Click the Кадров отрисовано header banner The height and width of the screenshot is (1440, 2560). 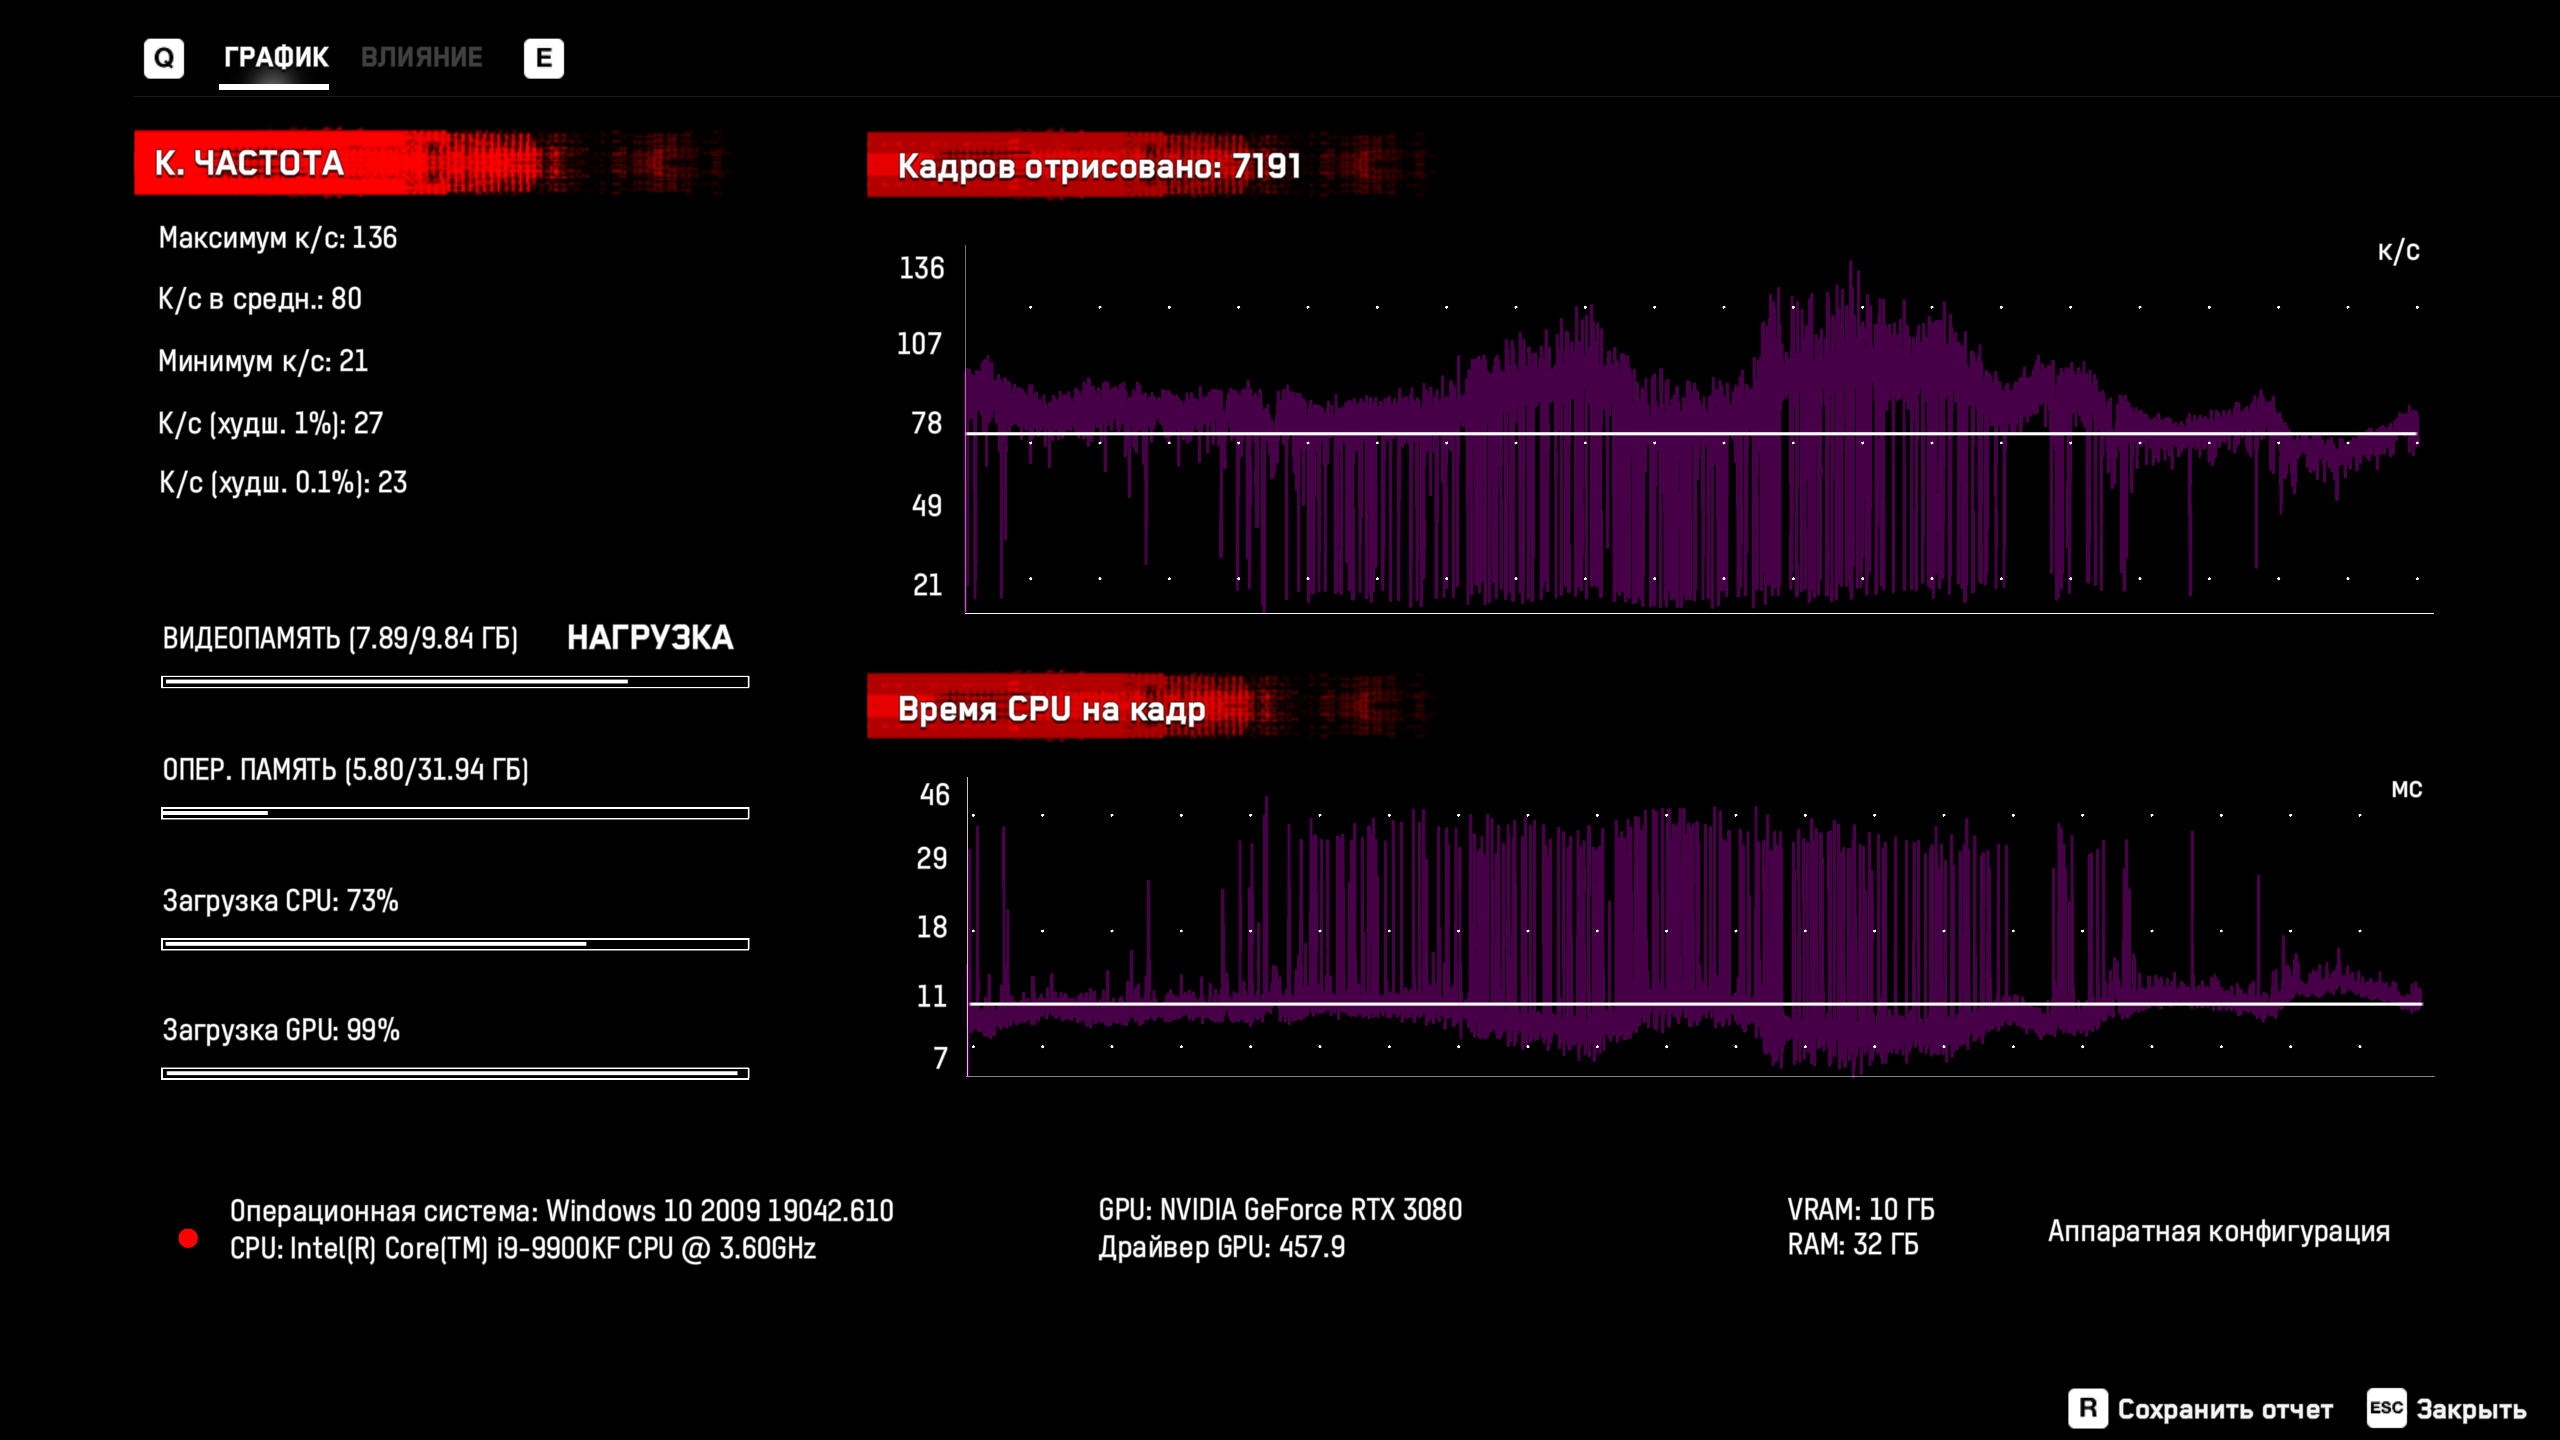pyautogui.click(x=1098, y=166)
